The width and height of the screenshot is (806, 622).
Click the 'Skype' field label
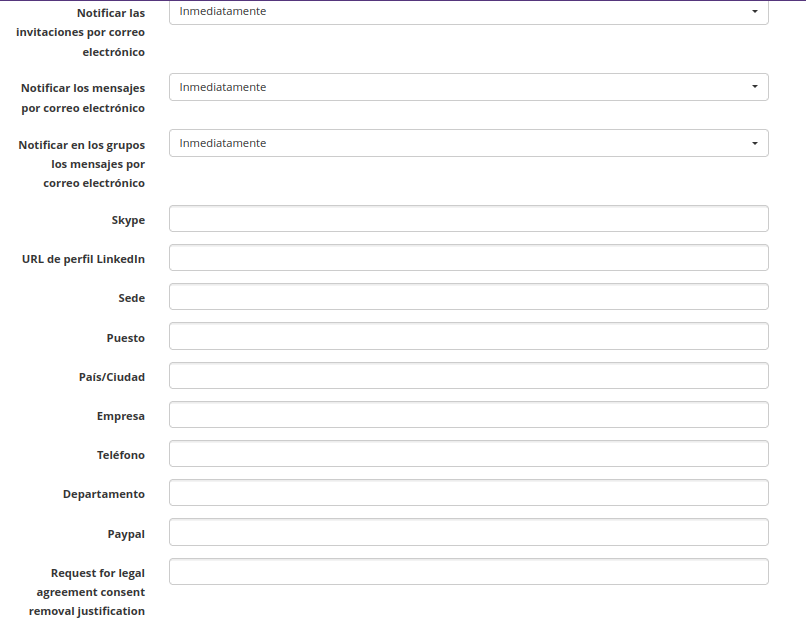click(x=128, y=220)
